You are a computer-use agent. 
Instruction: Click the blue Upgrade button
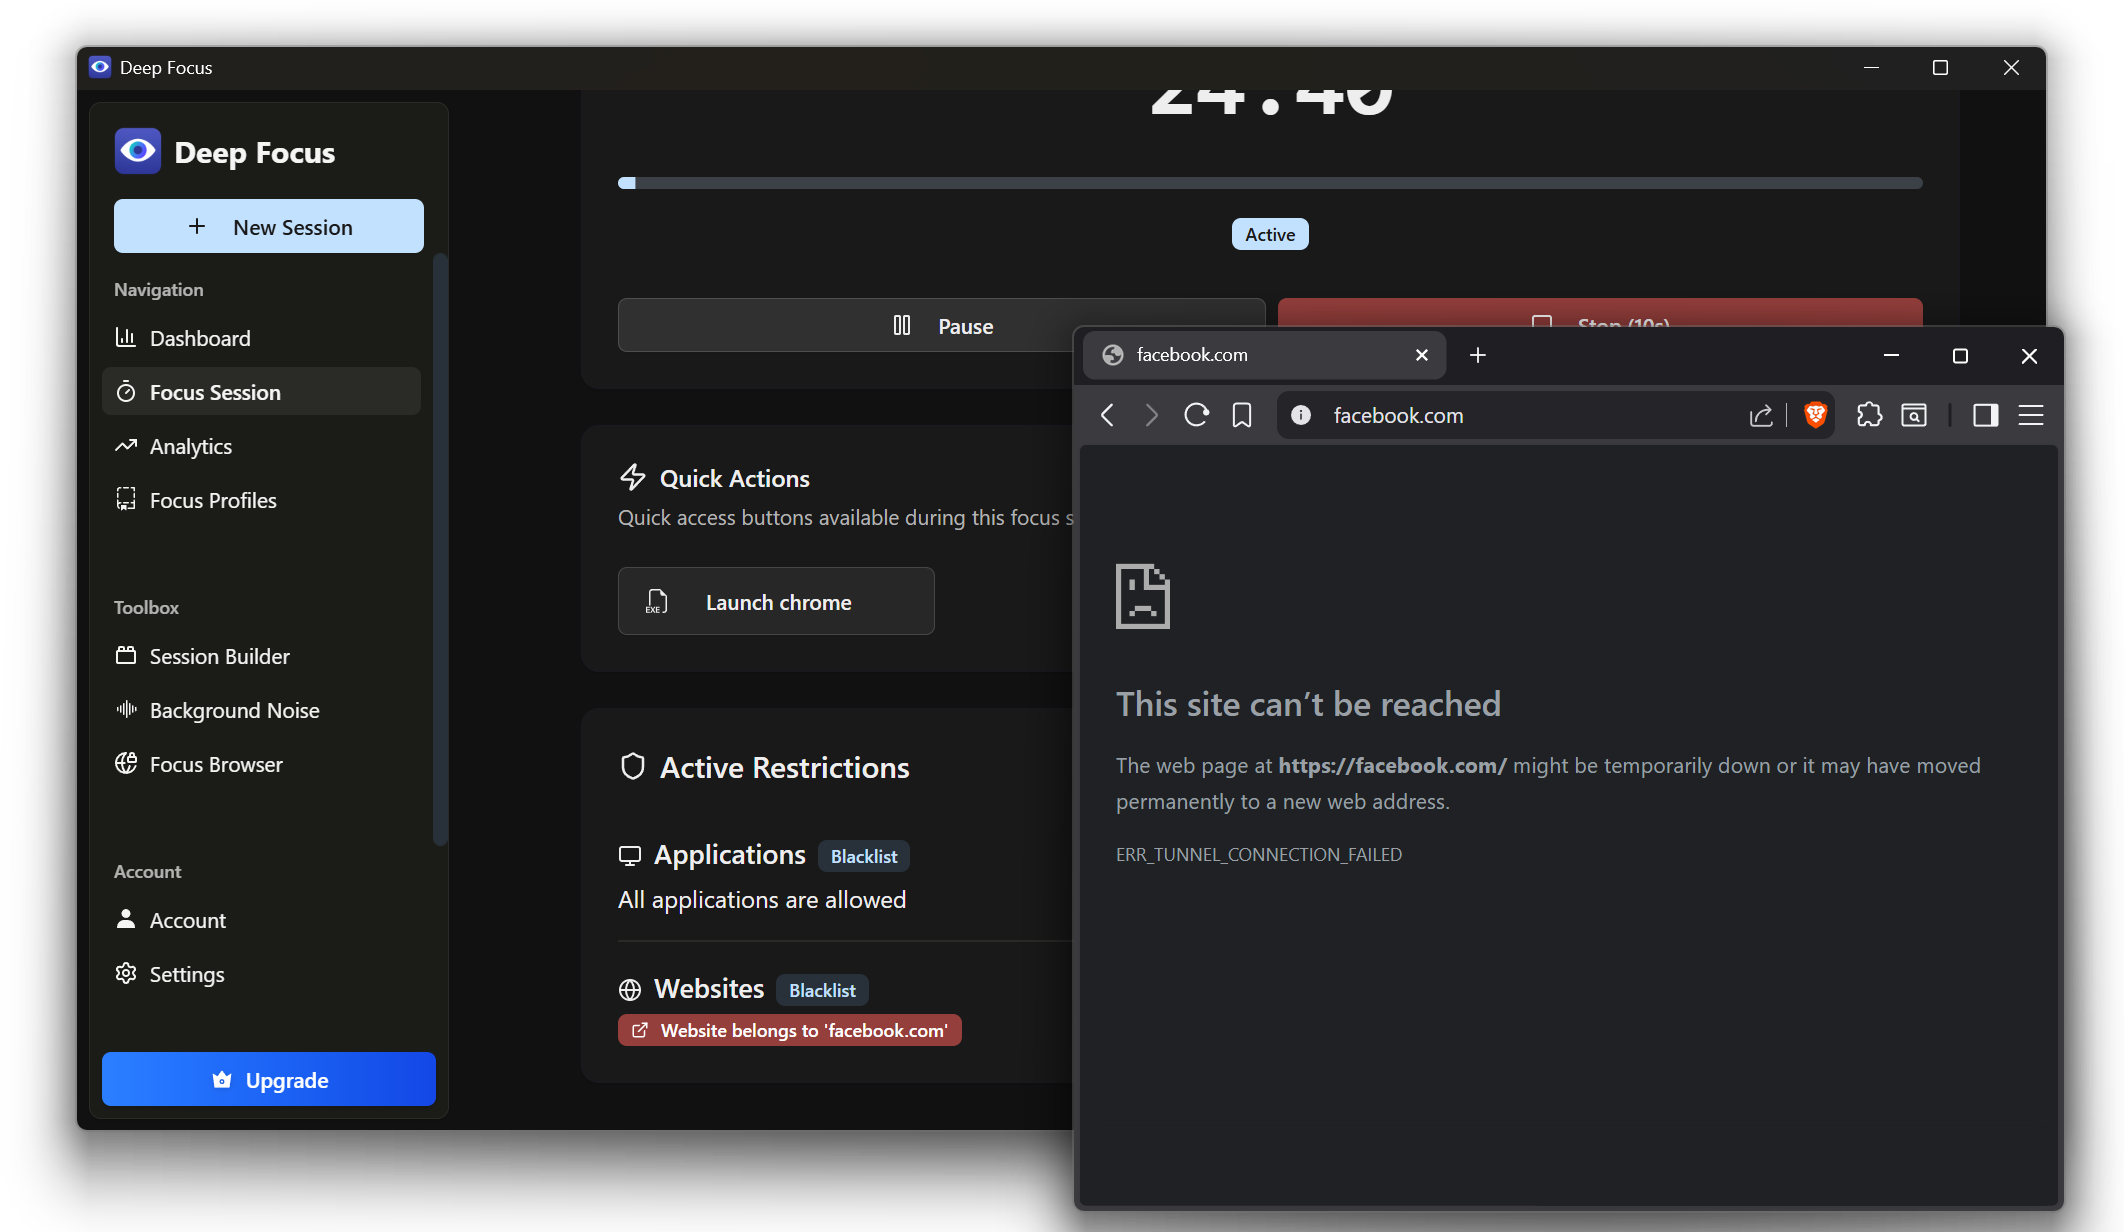tap(269, 1079)
